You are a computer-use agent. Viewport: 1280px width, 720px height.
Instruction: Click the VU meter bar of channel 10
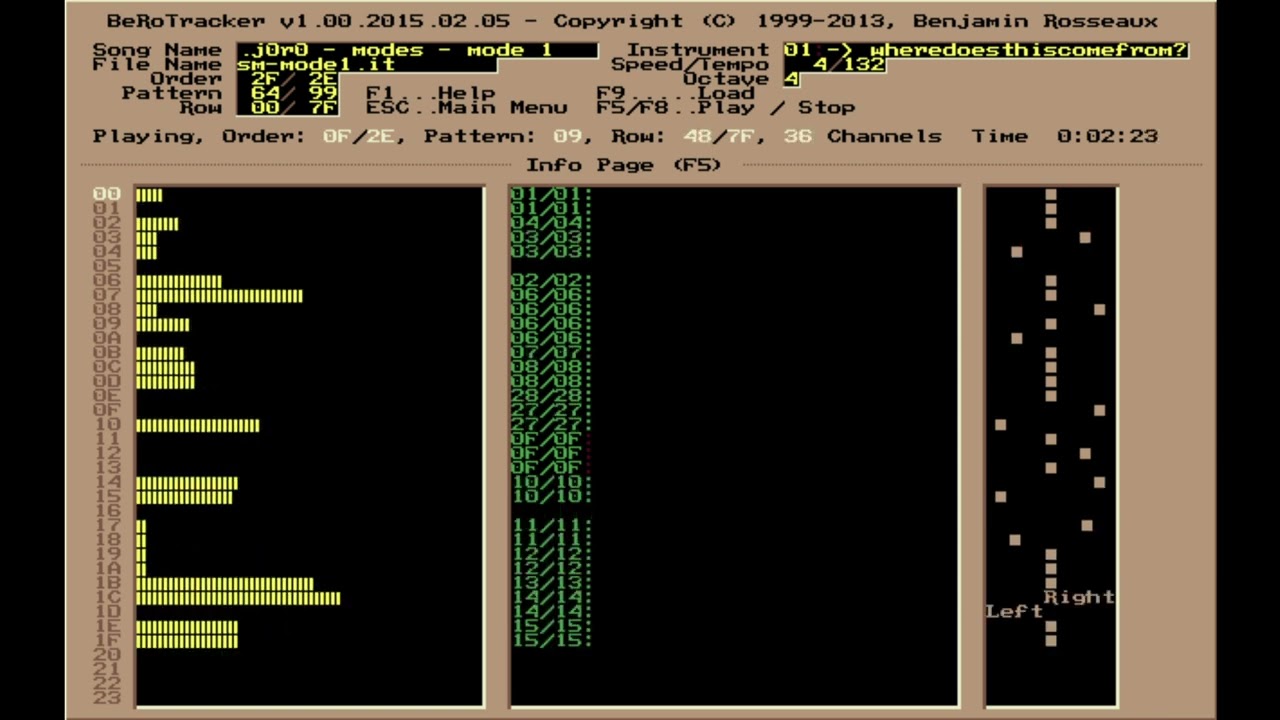pos(198,425)
